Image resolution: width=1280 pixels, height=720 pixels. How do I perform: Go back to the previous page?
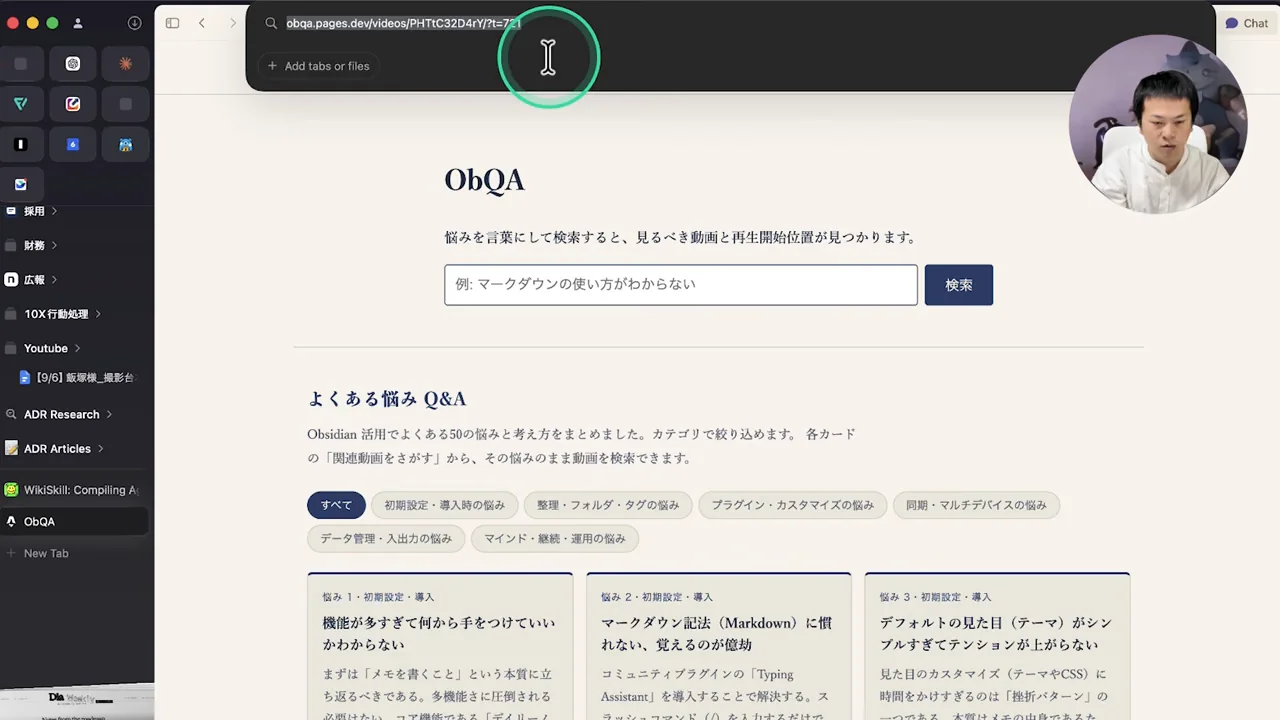[202, 23]
